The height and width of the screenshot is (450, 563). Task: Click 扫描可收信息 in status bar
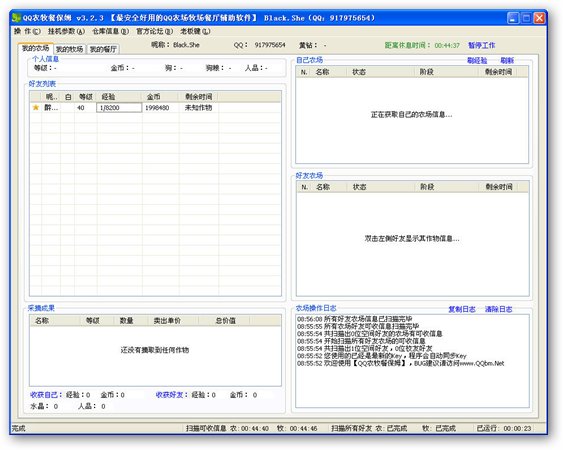click(206, 428)
